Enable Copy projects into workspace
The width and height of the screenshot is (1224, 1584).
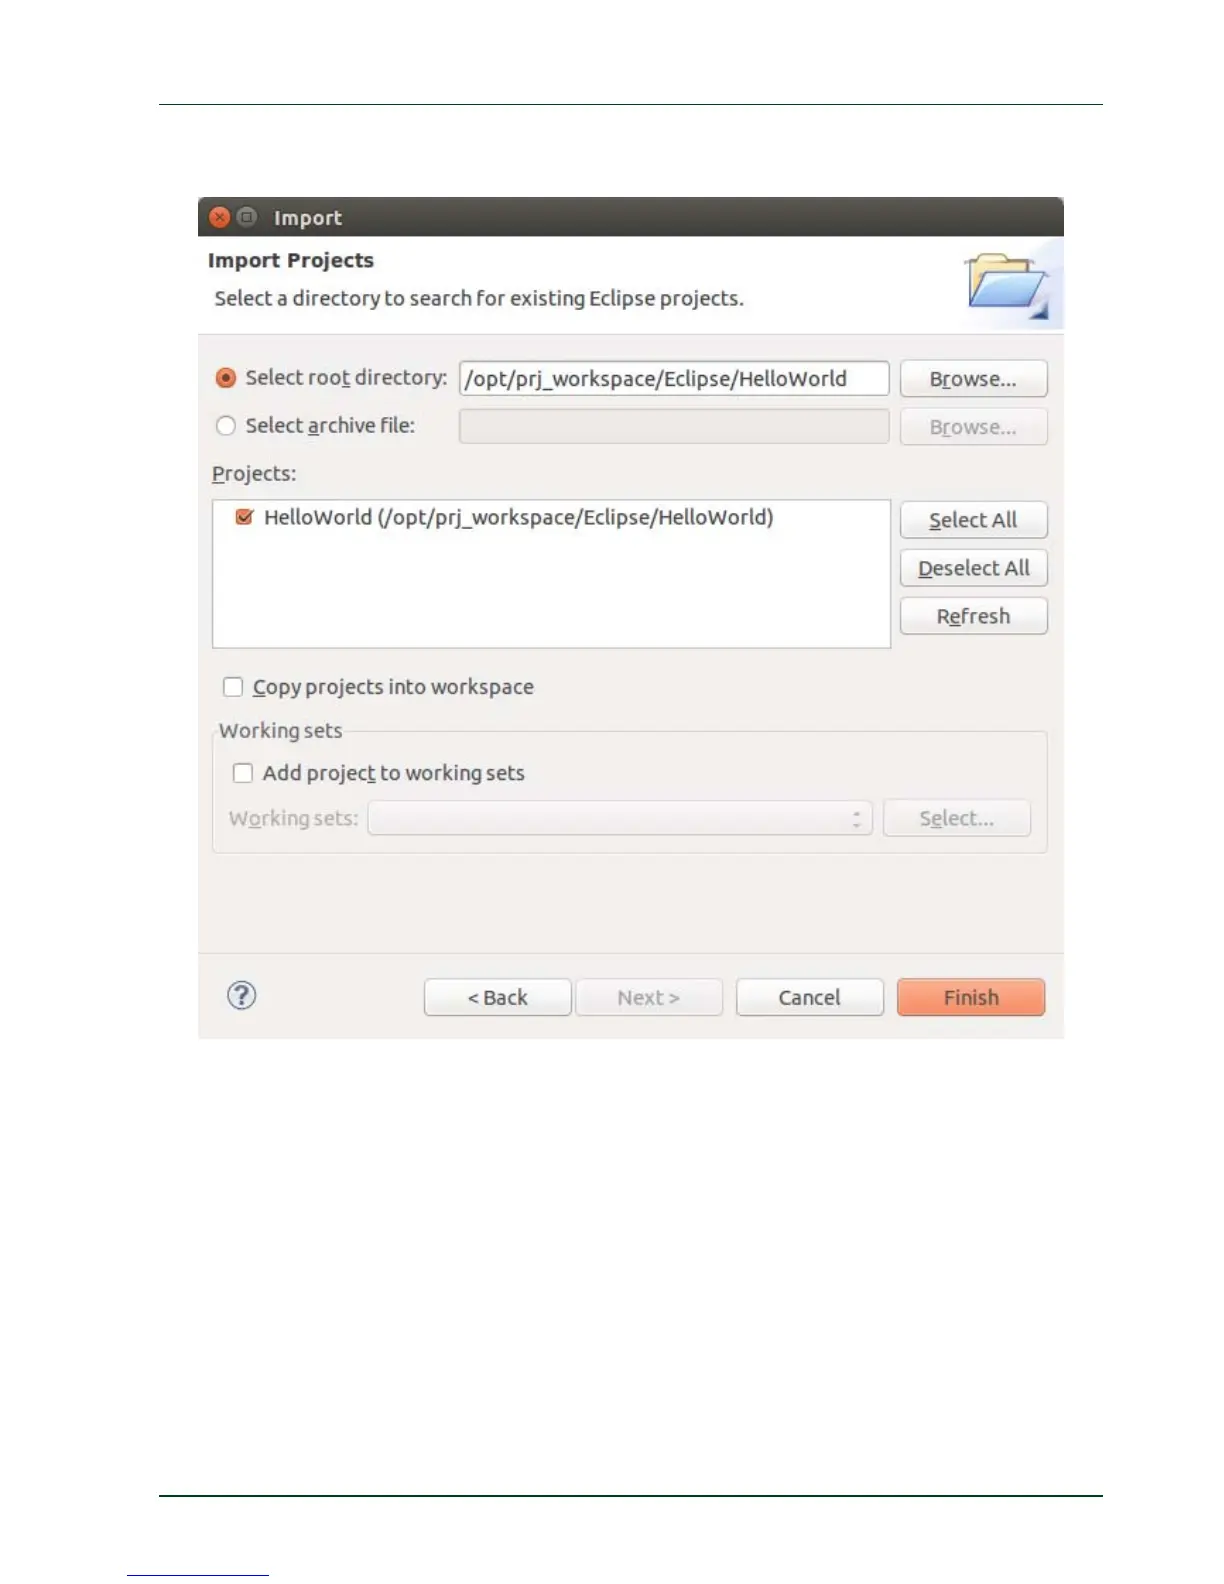pos(233,687)
